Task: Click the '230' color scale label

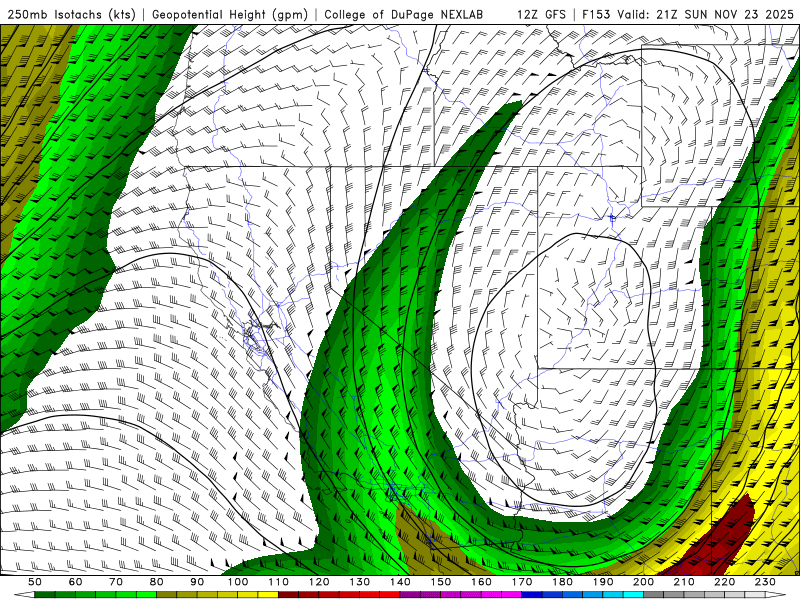Action: tap(765, 582)
